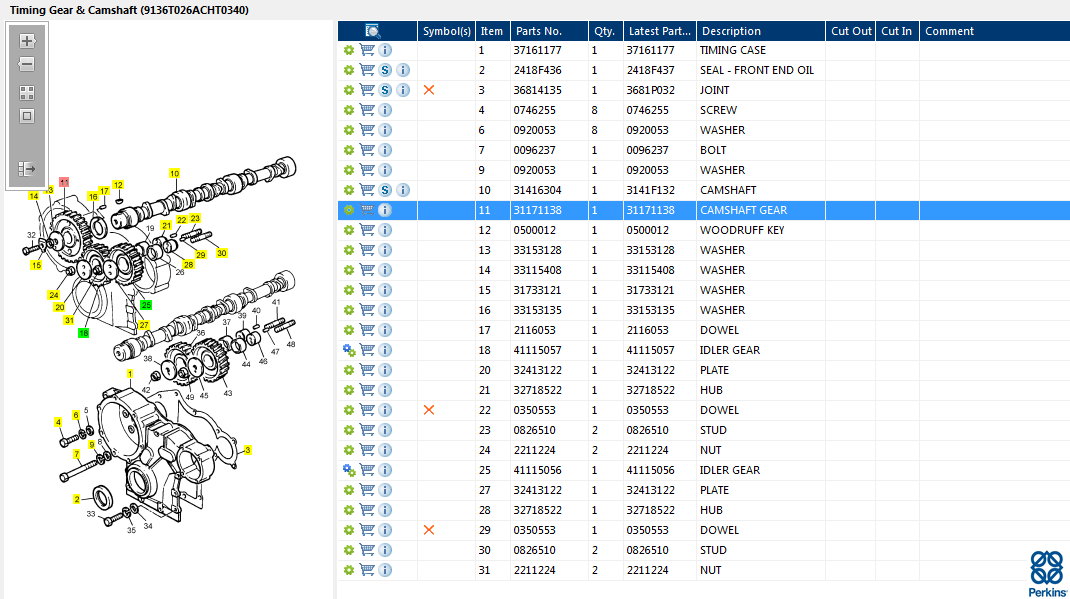
Task: Show supersession for SEAL - FRONT END OIL
Action: (x=385, y=70)
